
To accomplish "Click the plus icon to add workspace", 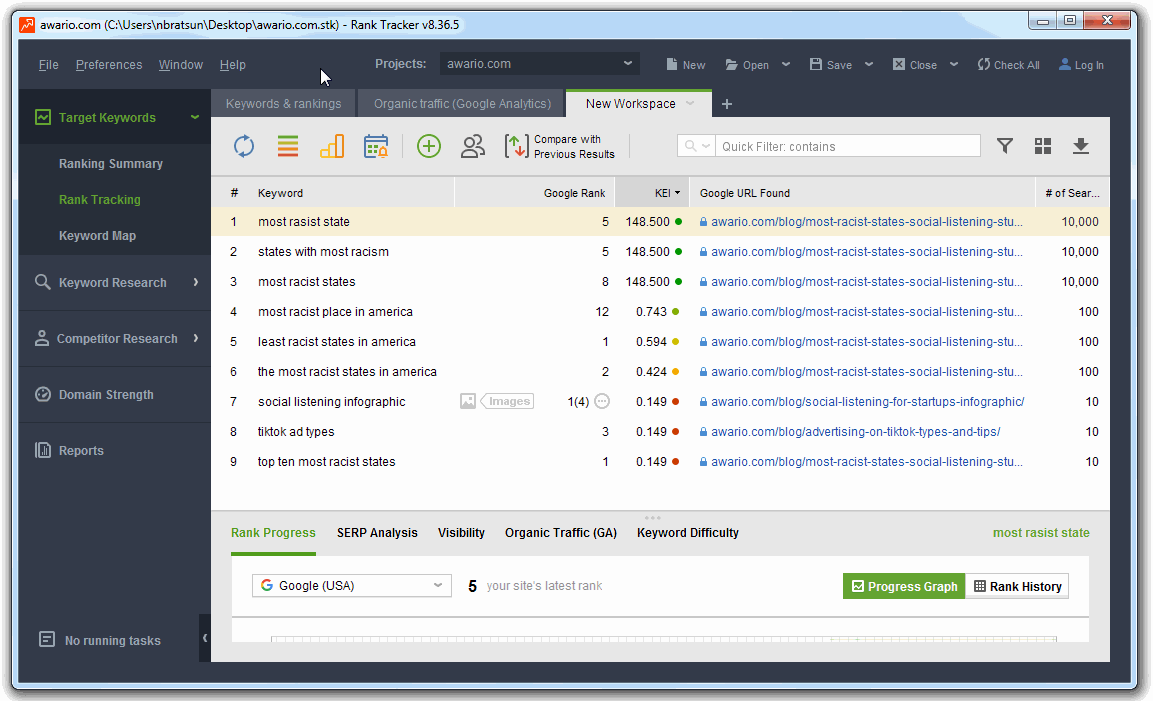I will click(x=727, y=104).
